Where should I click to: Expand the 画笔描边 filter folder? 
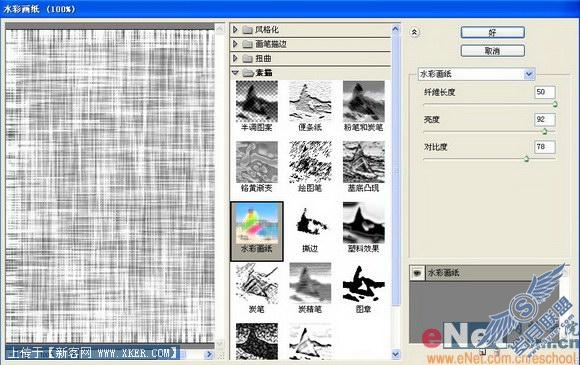[235, 44]
